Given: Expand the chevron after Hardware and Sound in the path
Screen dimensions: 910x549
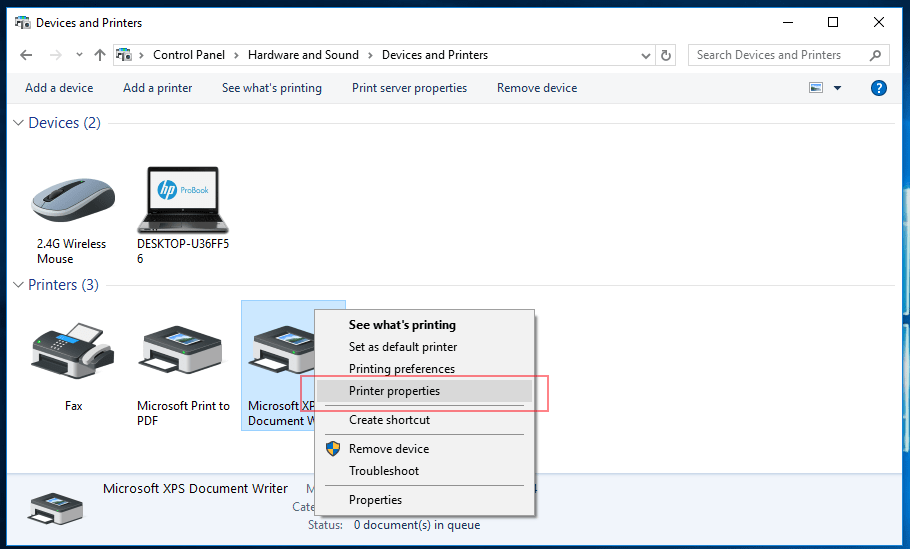Looking at the screenshot, I should pyautogui.click(x=370, y=56).
